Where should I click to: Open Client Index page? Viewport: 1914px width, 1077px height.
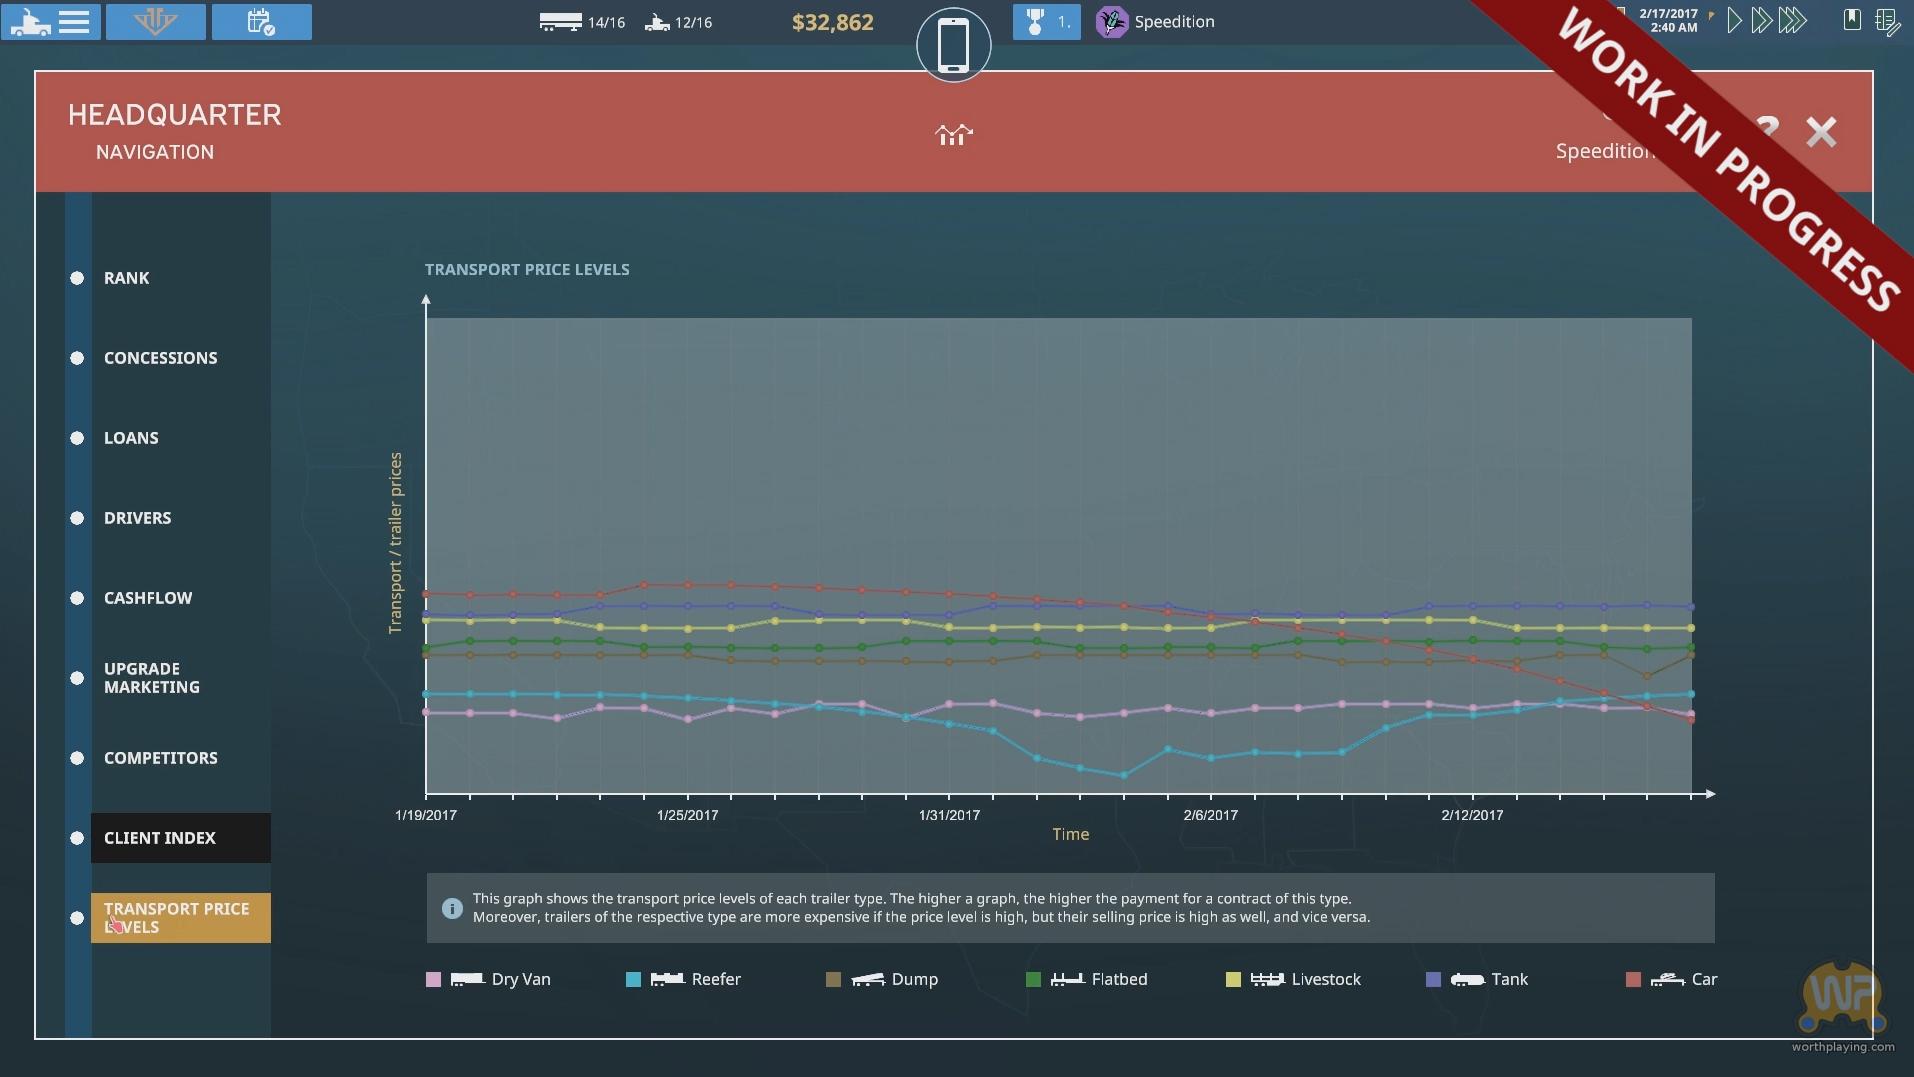(x=160, y=838)
